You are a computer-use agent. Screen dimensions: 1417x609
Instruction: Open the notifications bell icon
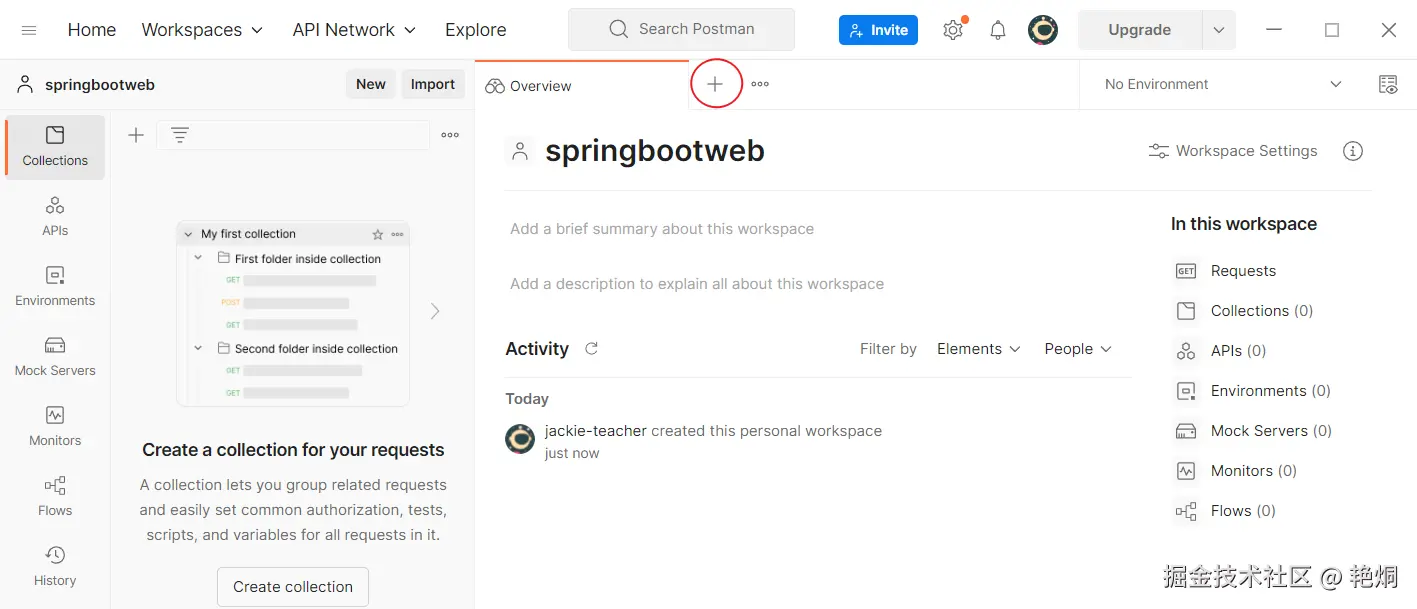pos(998,30)
